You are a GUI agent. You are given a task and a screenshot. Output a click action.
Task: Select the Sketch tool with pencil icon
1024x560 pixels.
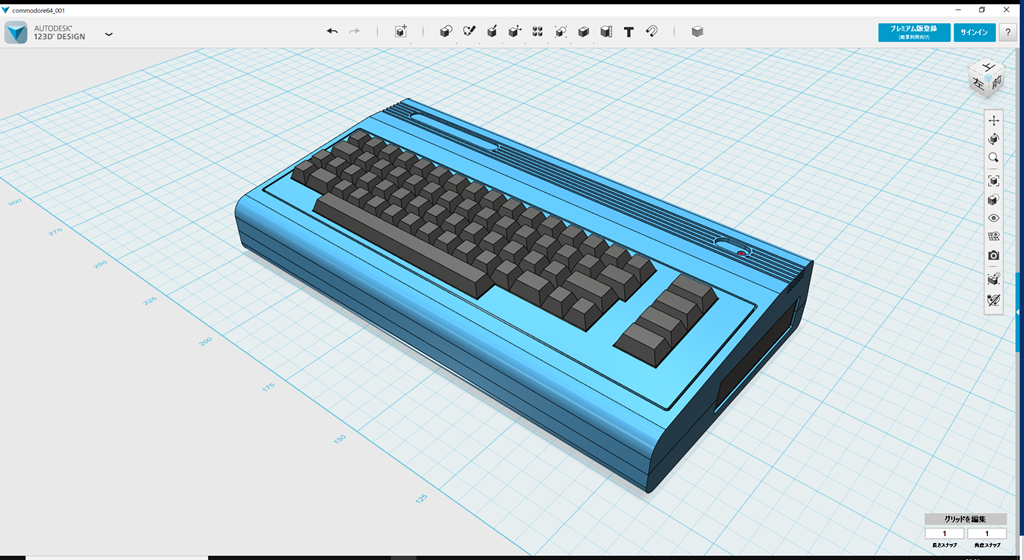[469, 32]
